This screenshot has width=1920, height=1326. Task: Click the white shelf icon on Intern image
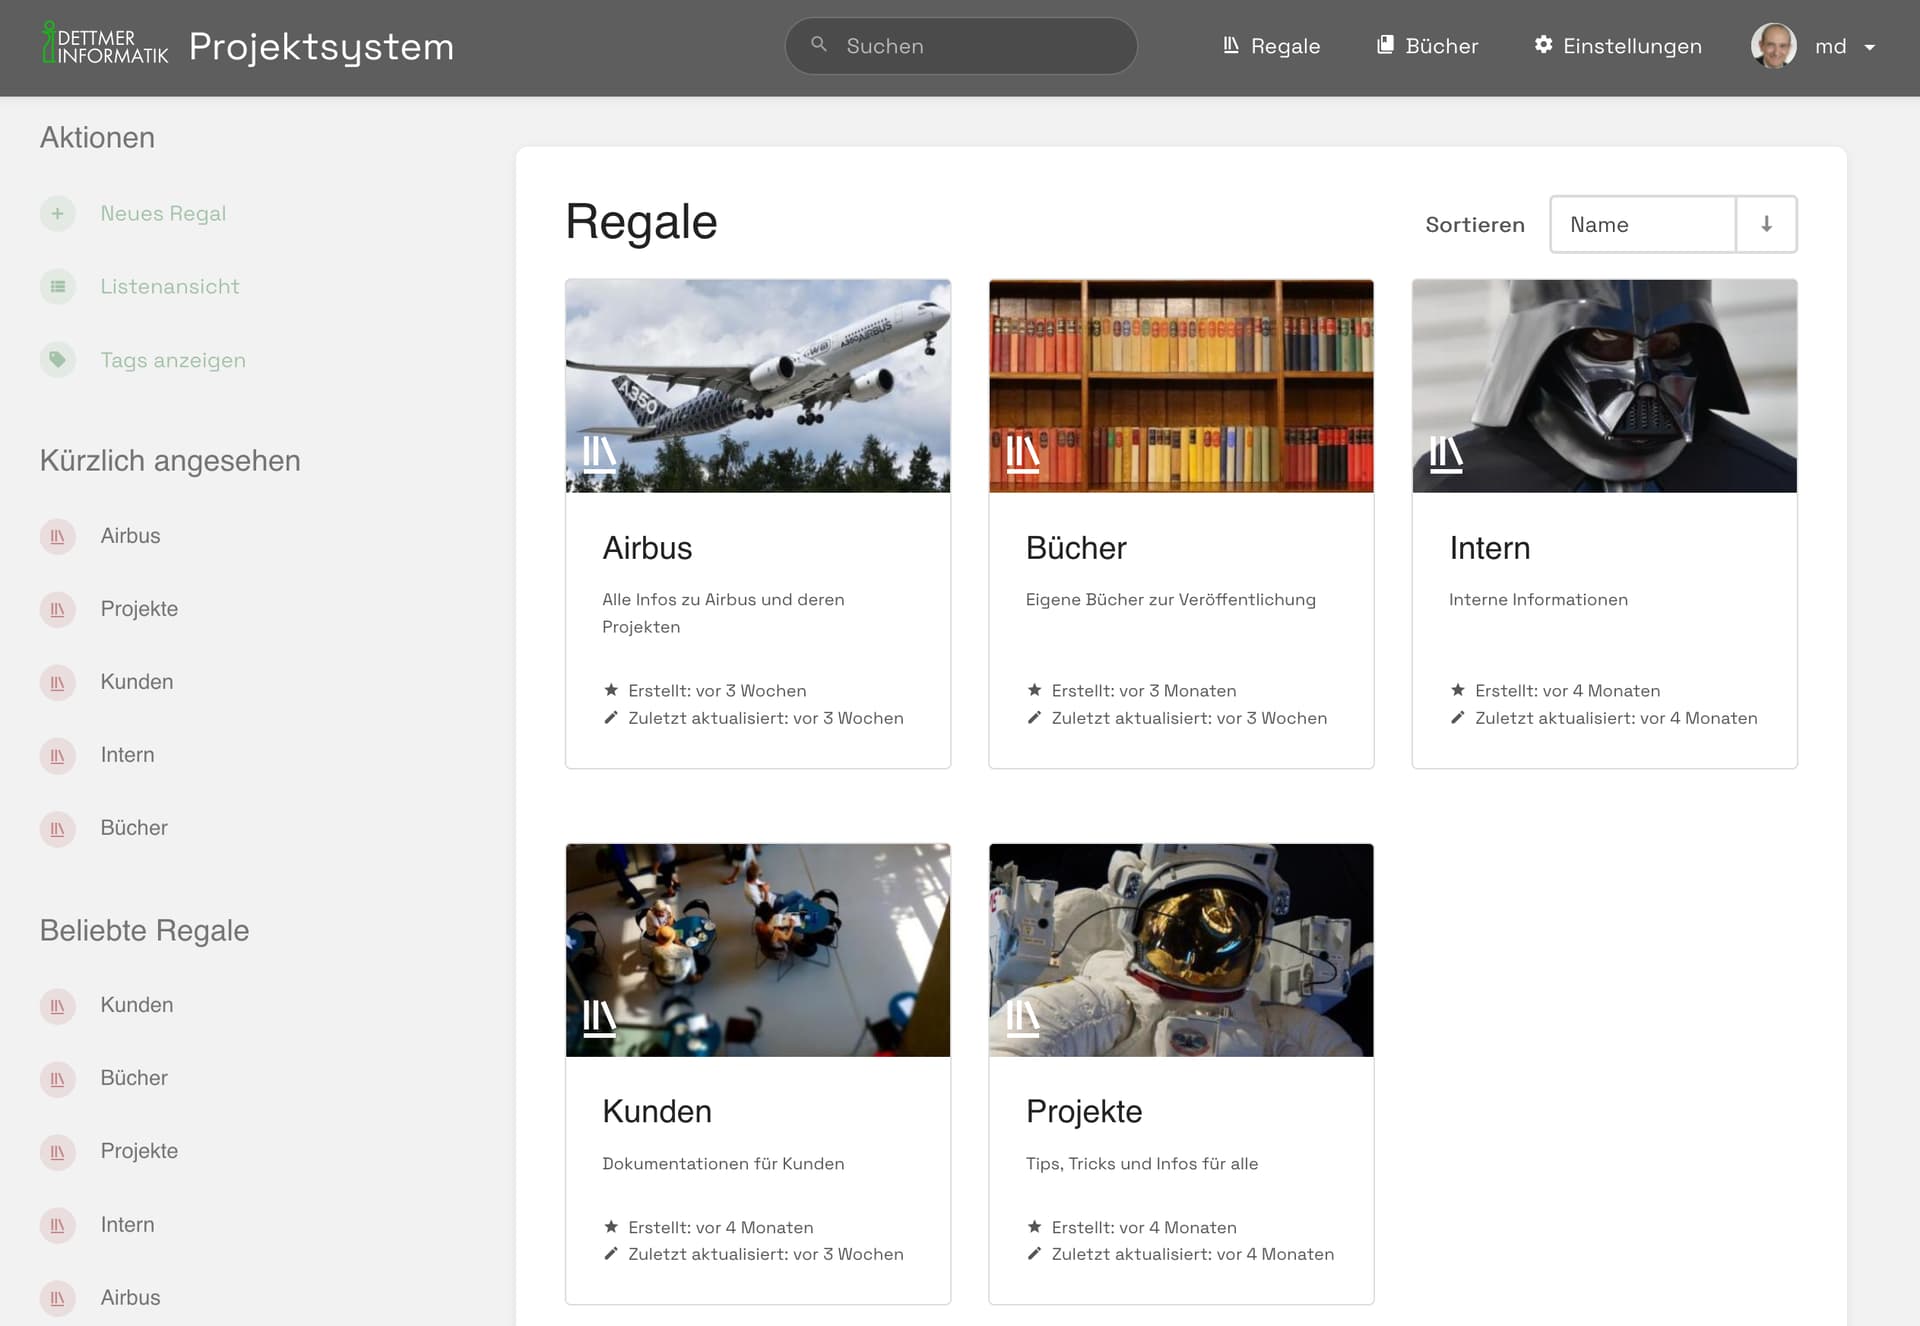[1446, 454]
